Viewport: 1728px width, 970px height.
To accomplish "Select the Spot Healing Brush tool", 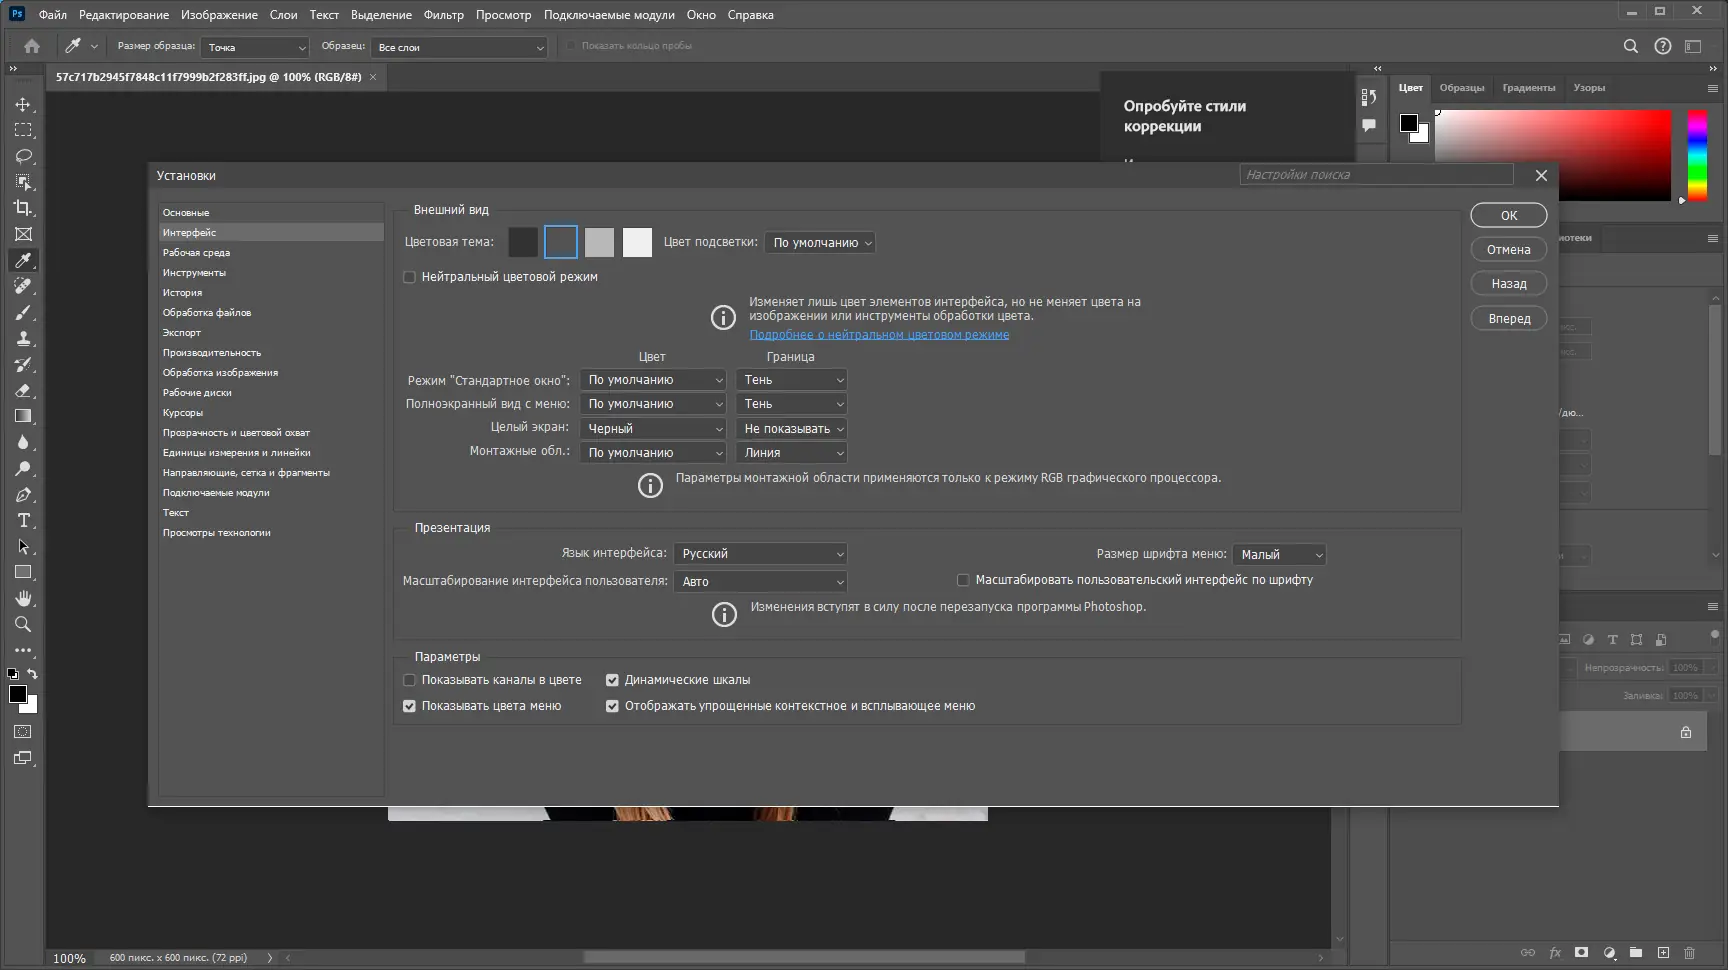I will [x=23, y=286].
